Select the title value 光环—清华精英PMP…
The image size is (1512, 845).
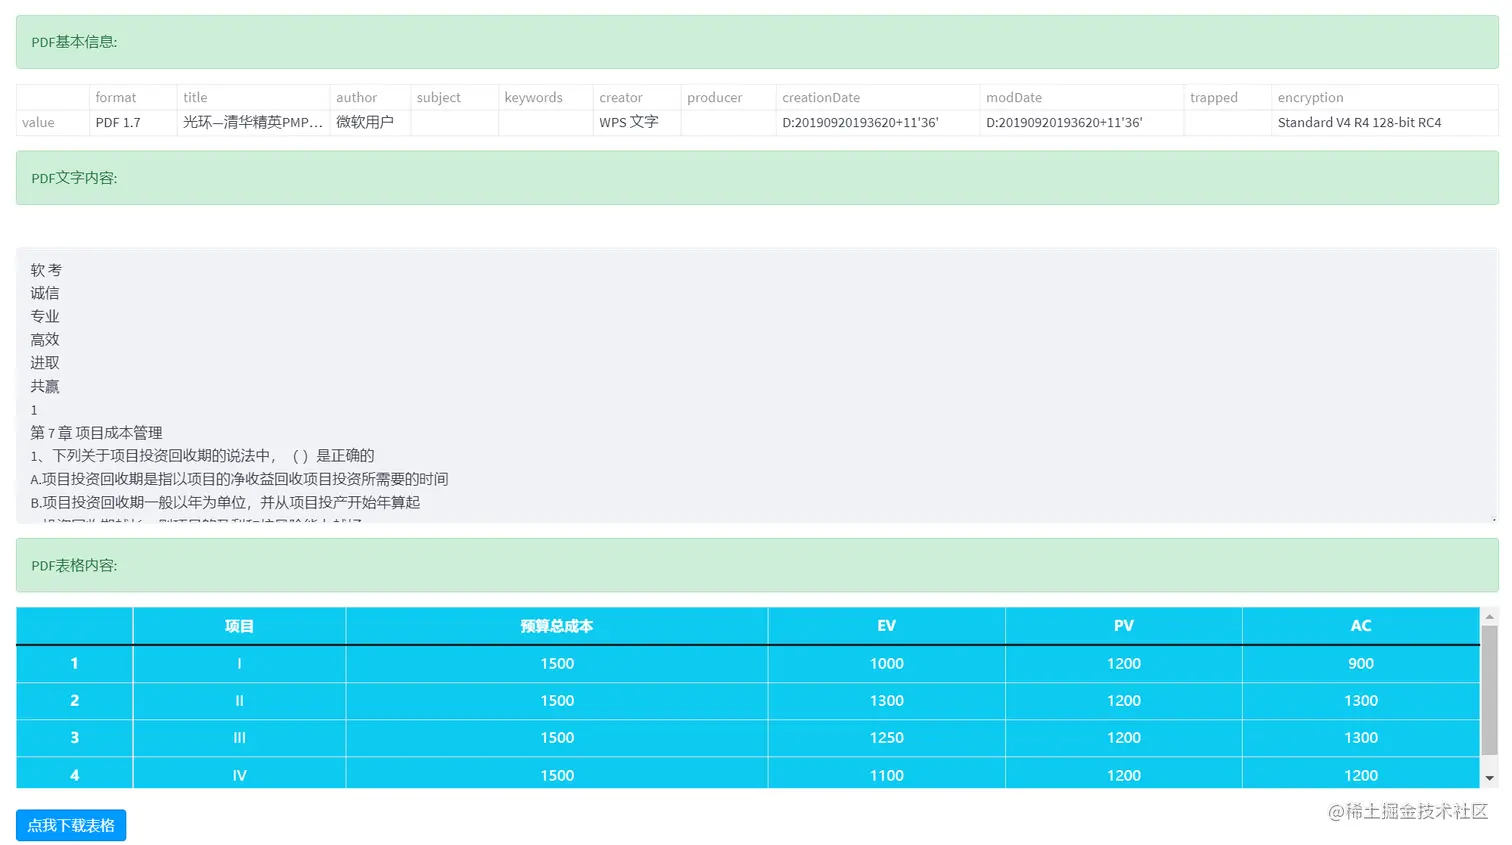(253, 122)
